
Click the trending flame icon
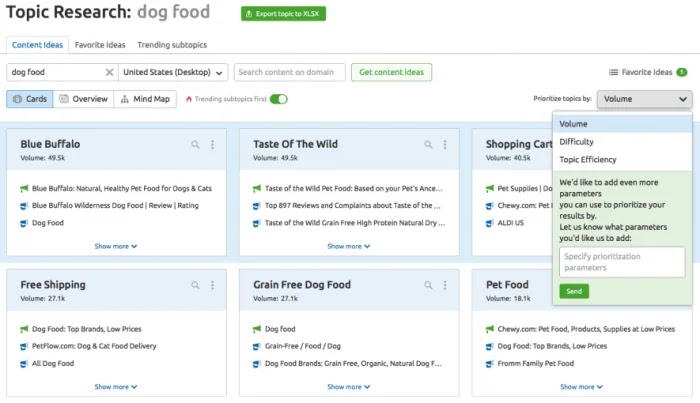(189, 99)
